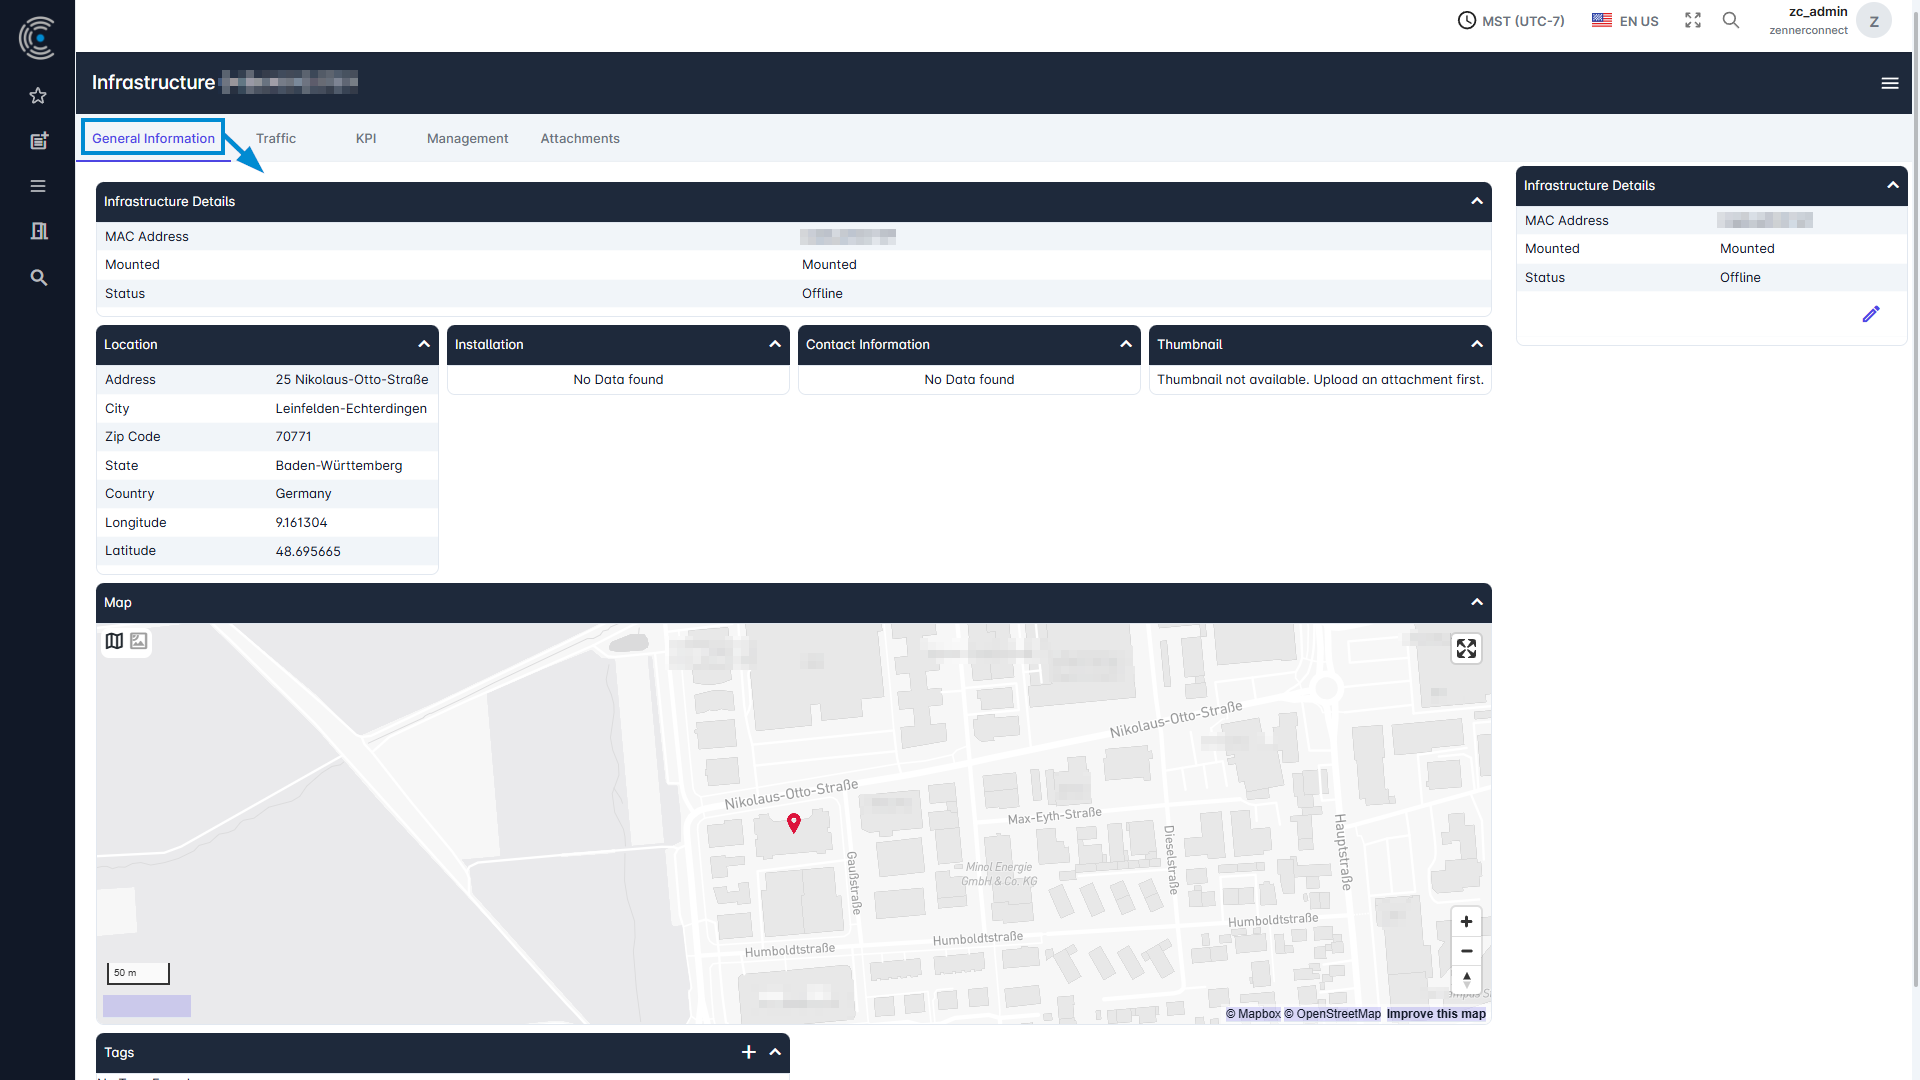Click the red location marker on map

click(793, 822)
